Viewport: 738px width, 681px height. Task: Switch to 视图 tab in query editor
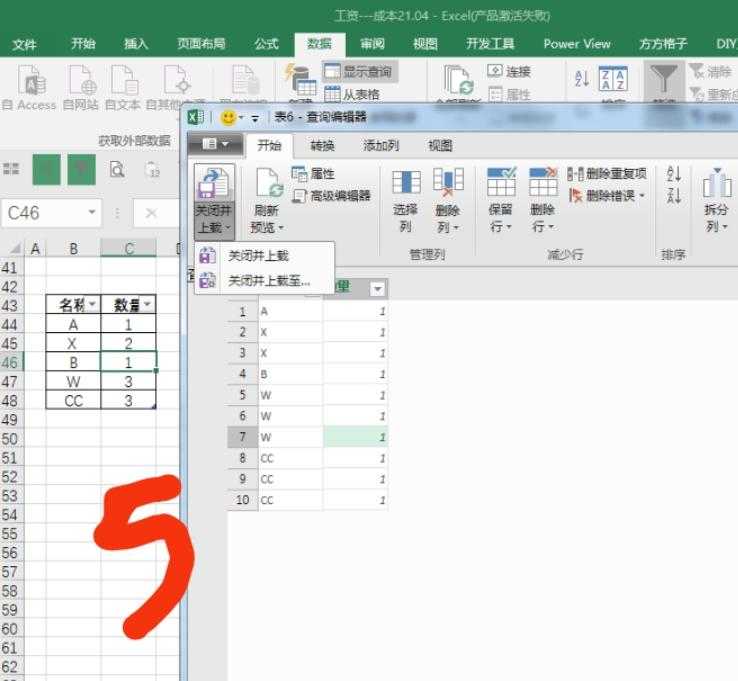click(x=440, y=145)
